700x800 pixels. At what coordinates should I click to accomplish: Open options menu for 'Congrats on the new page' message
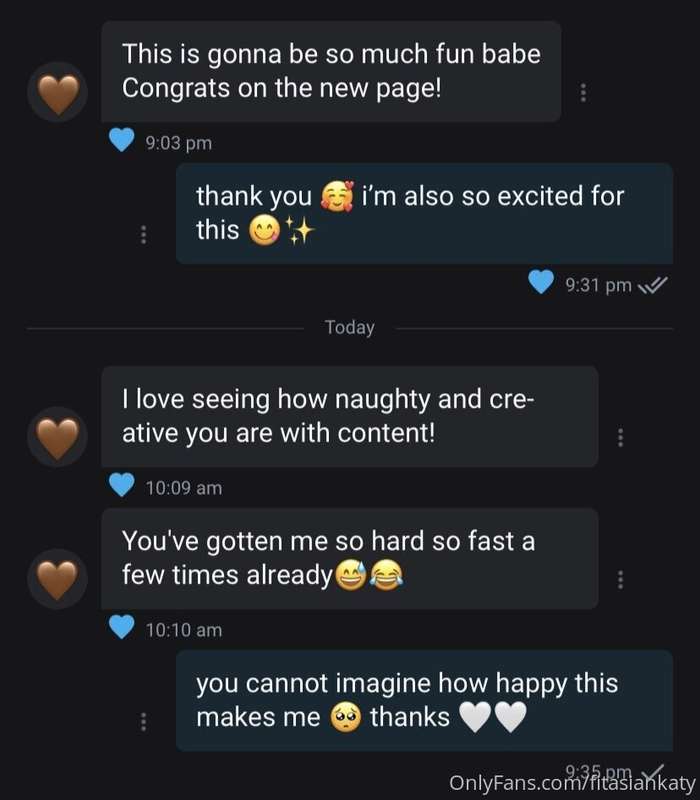pyautogui.click(x=583, y=92)
